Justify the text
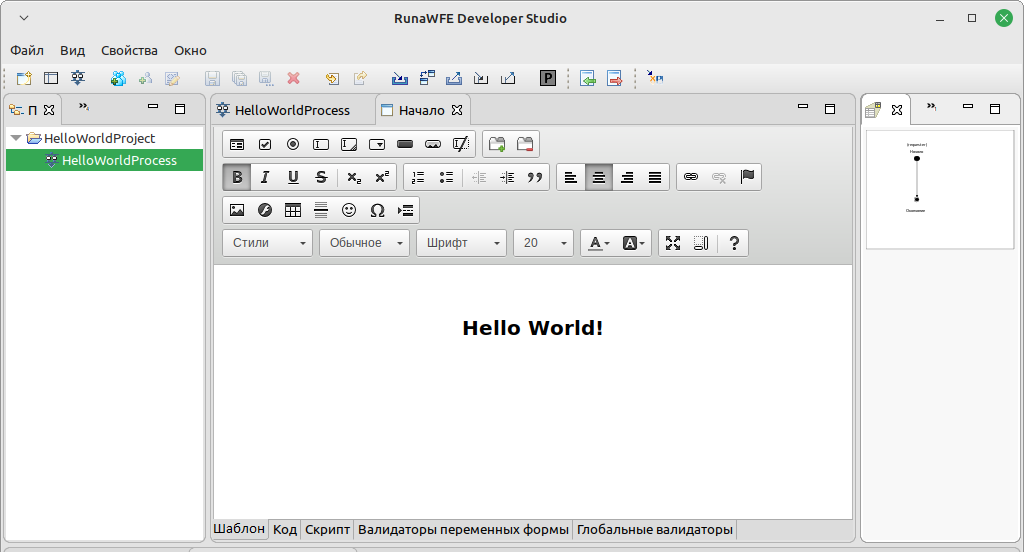 (x=655, y=177)
